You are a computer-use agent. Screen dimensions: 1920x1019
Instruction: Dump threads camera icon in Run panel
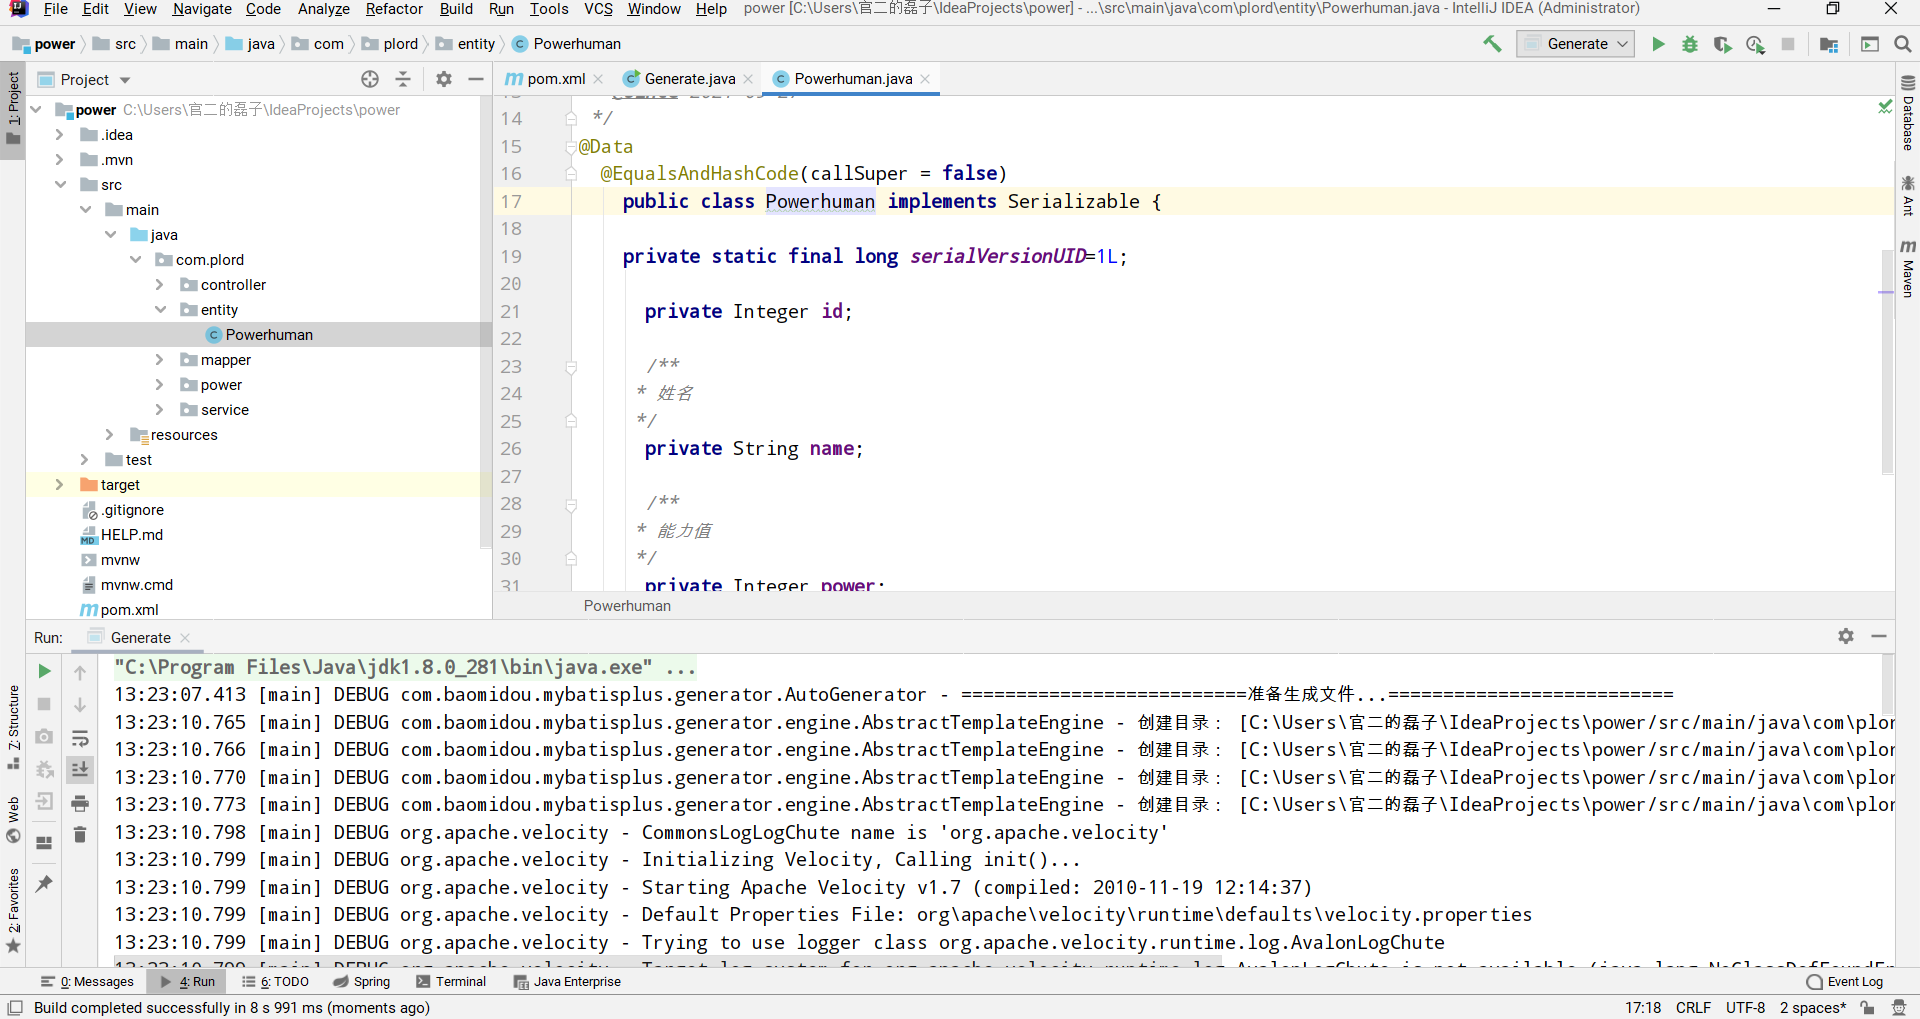click(44, 736)
